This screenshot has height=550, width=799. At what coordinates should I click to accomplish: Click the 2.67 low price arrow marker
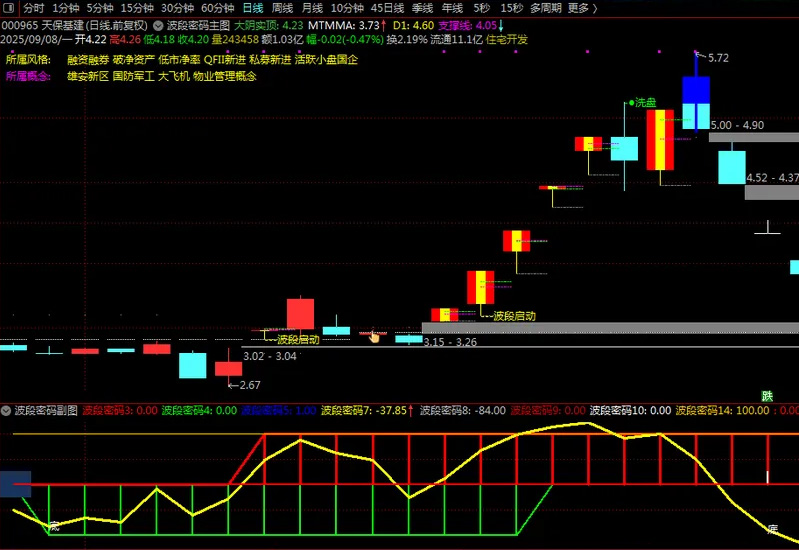point(247,385)
